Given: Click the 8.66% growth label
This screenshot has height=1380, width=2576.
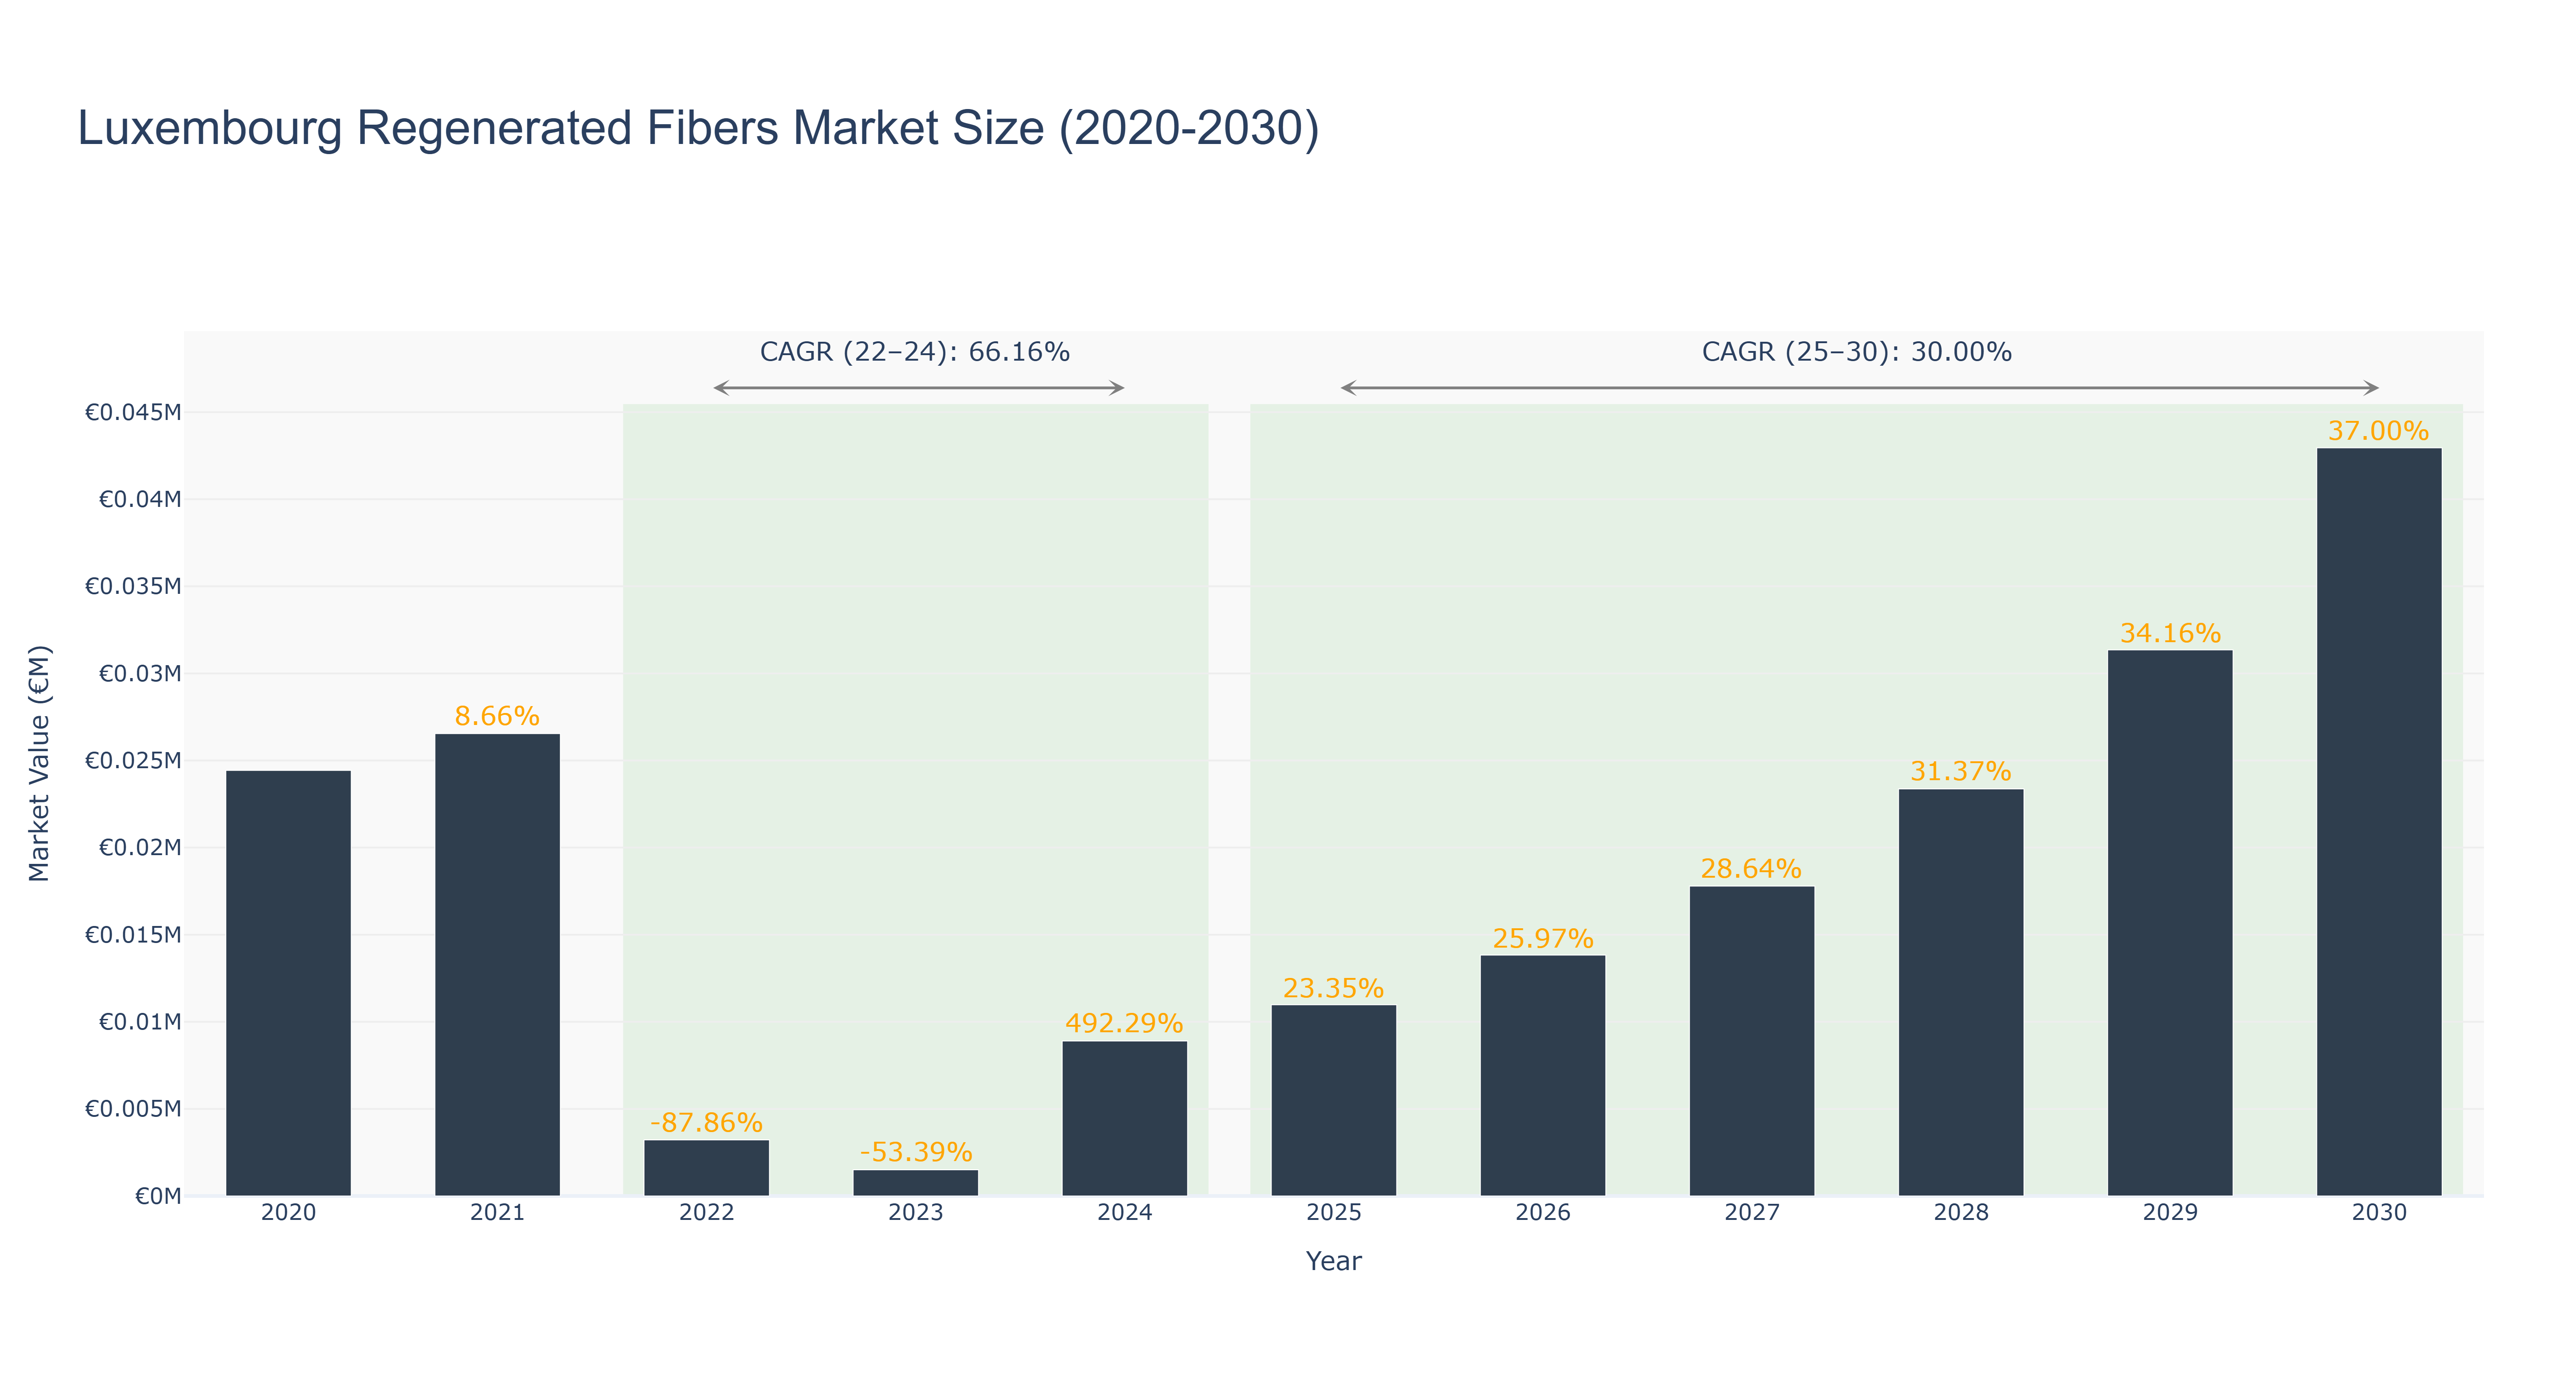Looking at the screenshot, I should click(x=497, y=716).
